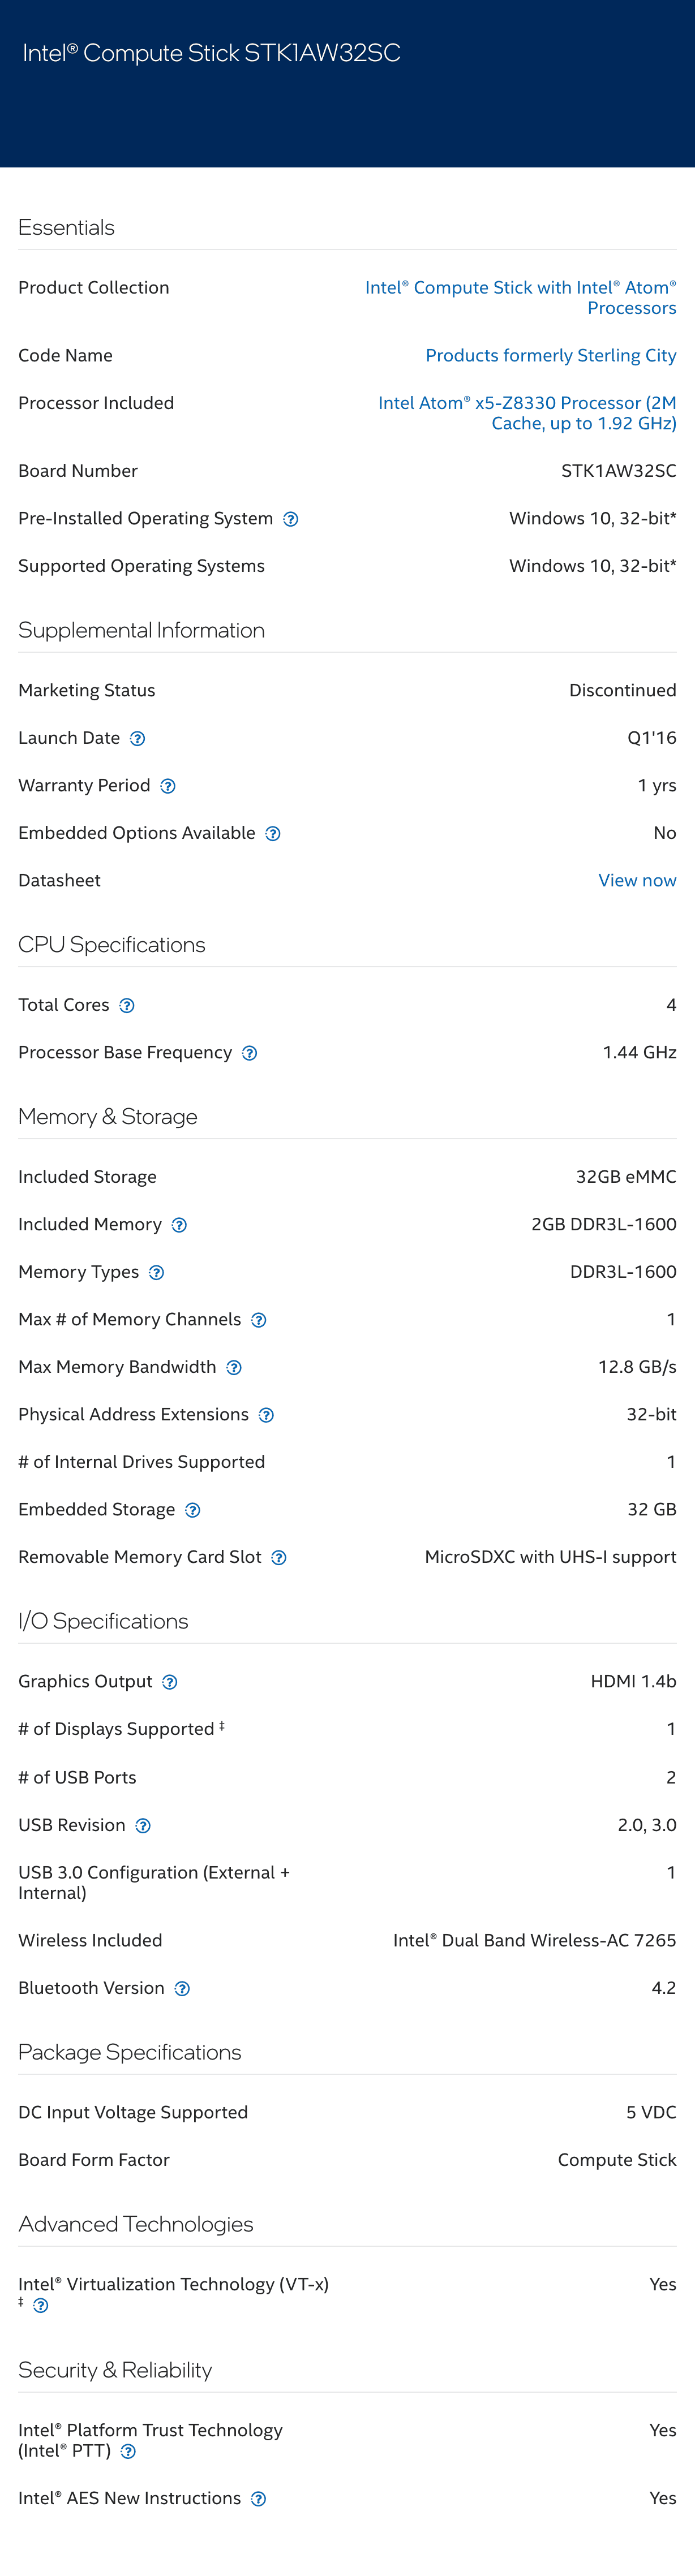Click Intel Platform Trust Technology help icon
Viewport: 695px width, 2576px height.
coord(128,2451)
